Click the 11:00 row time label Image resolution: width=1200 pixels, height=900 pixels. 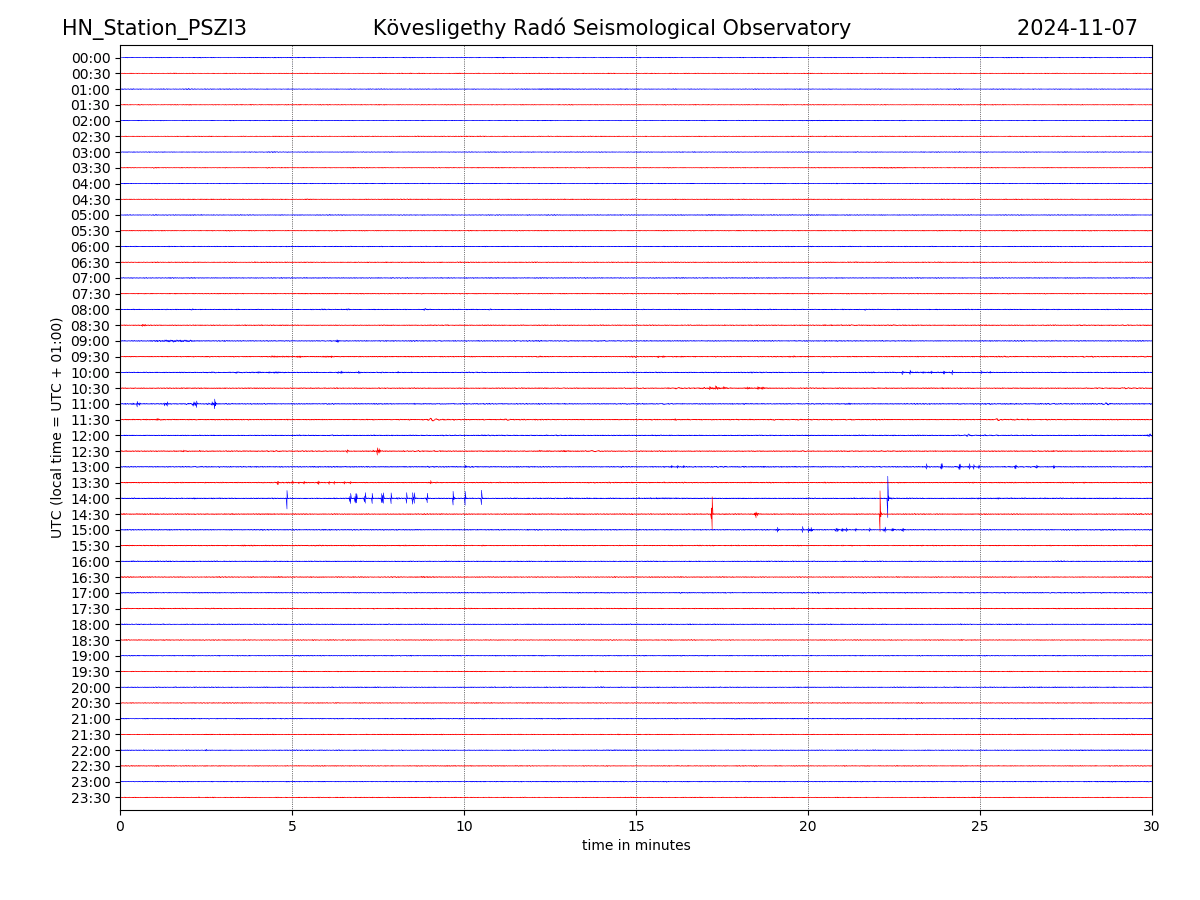click(x=91, y=404)
